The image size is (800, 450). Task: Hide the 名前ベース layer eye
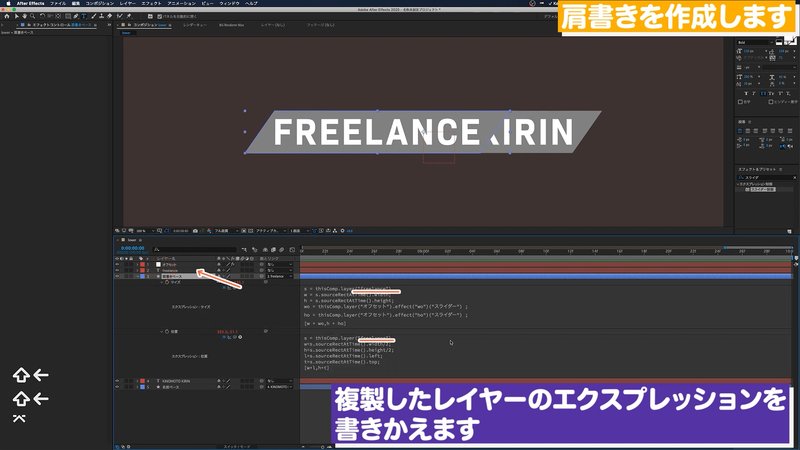(117, 387)
